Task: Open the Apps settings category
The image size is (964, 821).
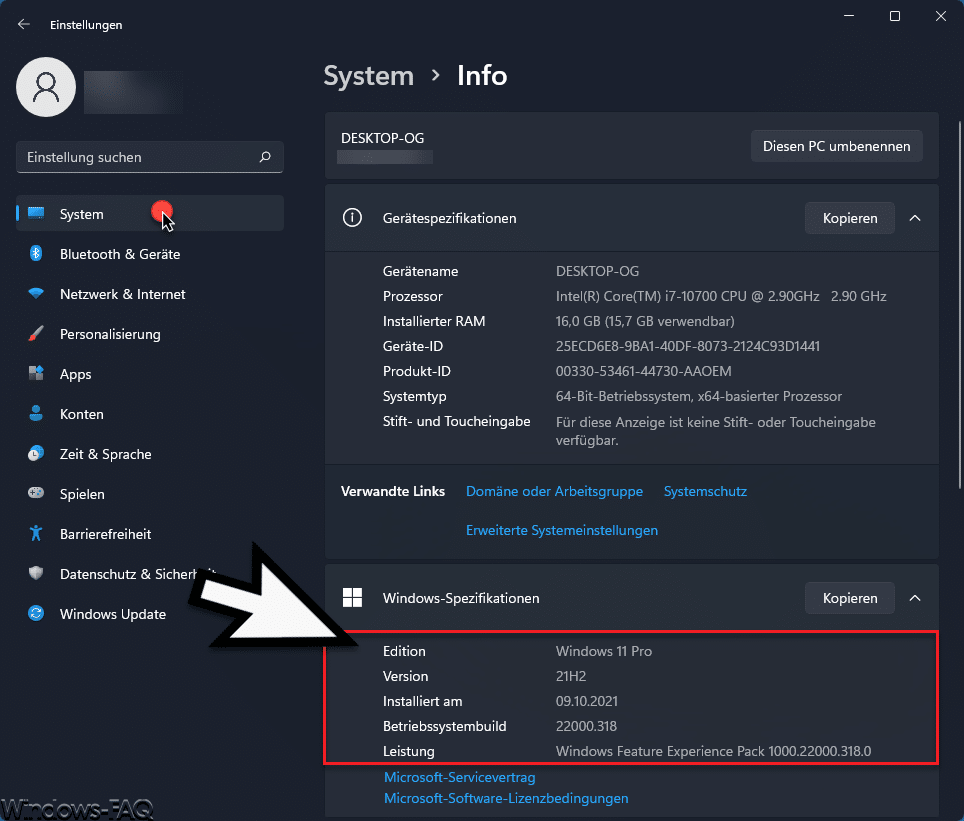Action: pos(150,373)
